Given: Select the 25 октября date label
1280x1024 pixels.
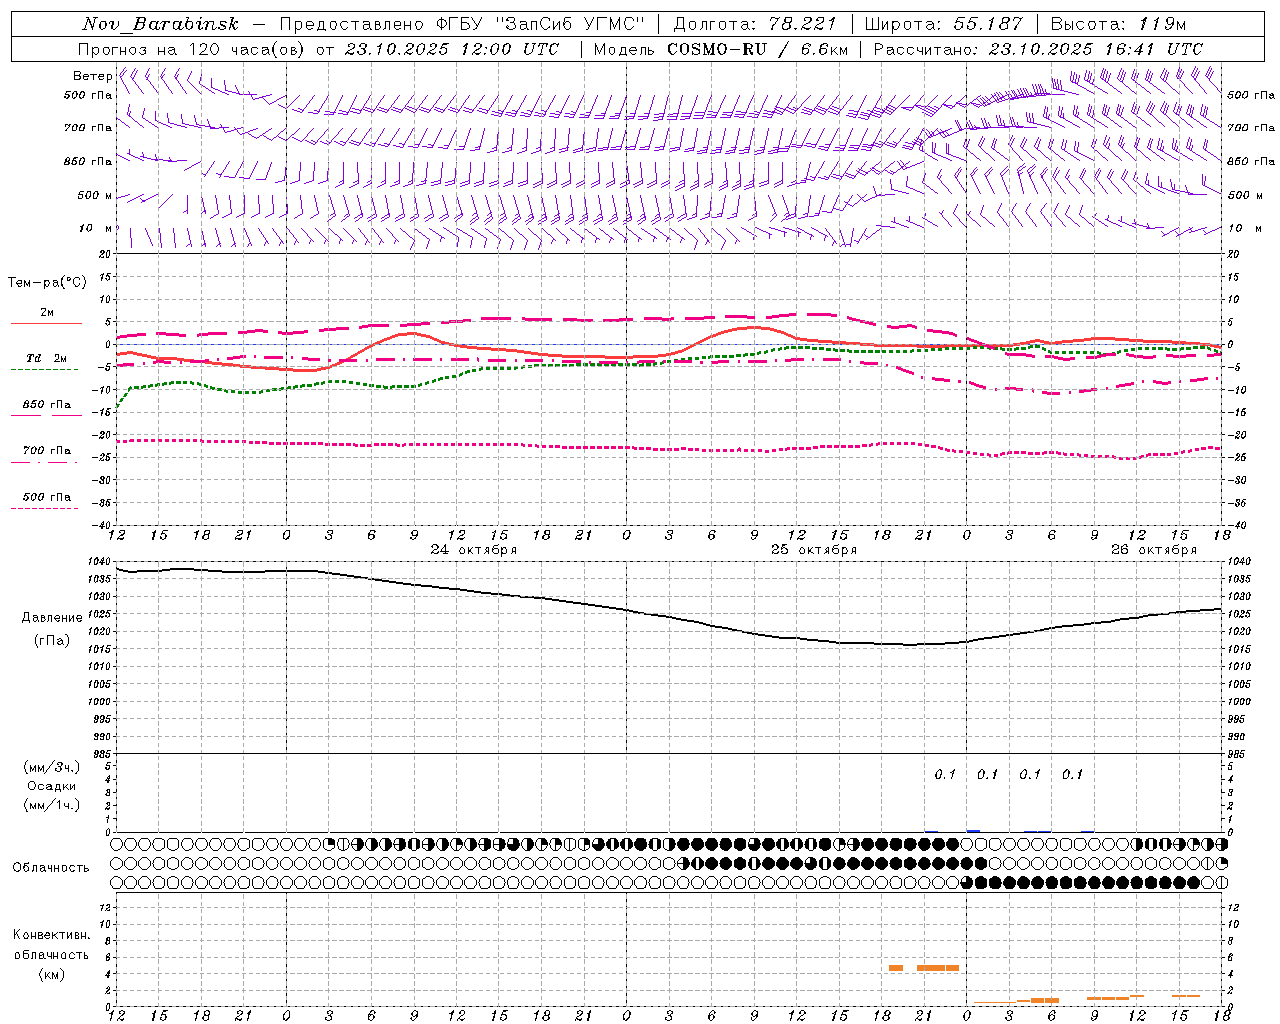Looking at the screenshot, I should [x=814, y=550].
